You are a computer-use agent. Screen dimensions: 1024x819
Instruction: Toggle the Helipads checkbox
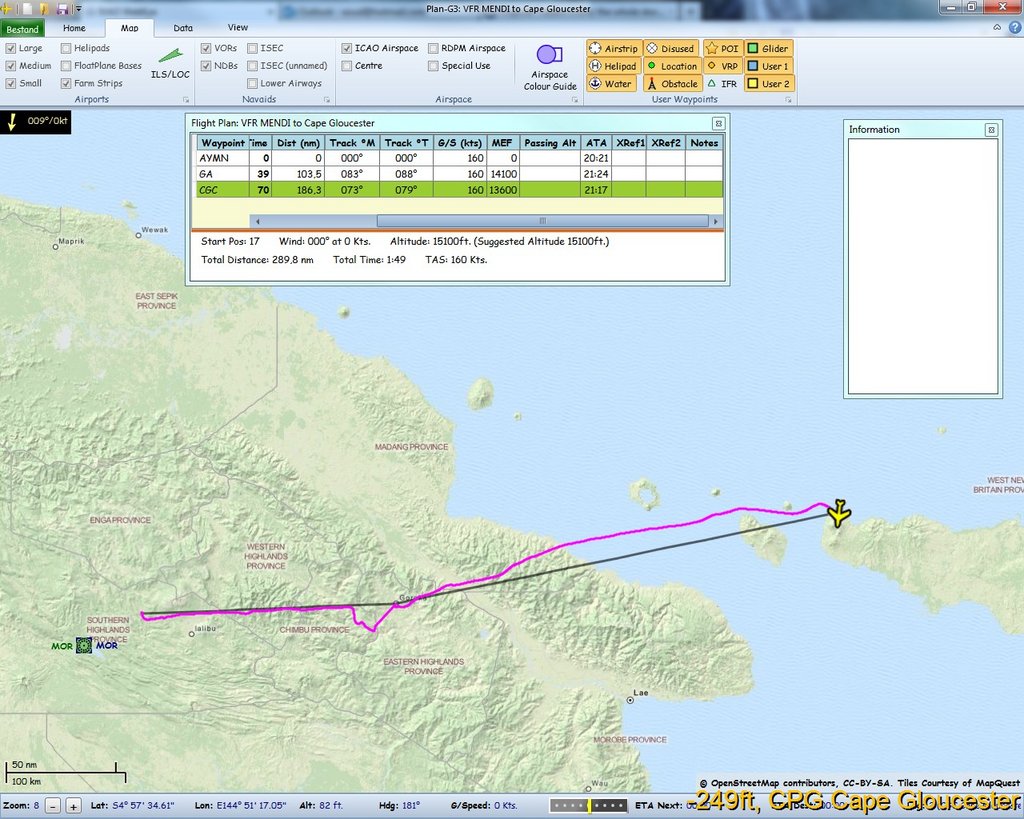click(x=66, y=48)
